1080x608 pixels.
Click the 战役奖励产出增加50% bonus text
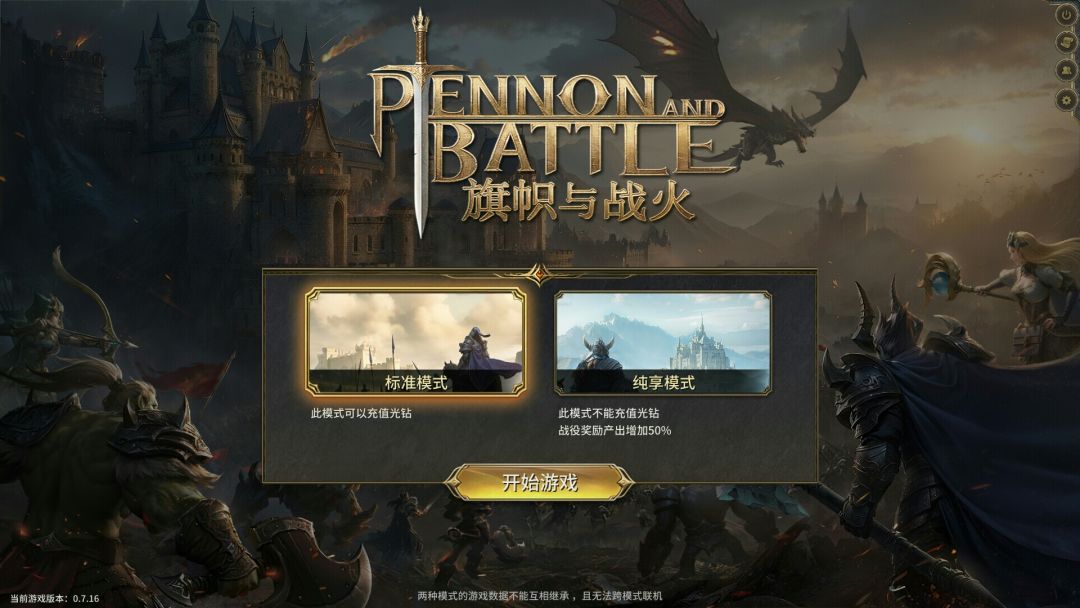click(614, 430)
